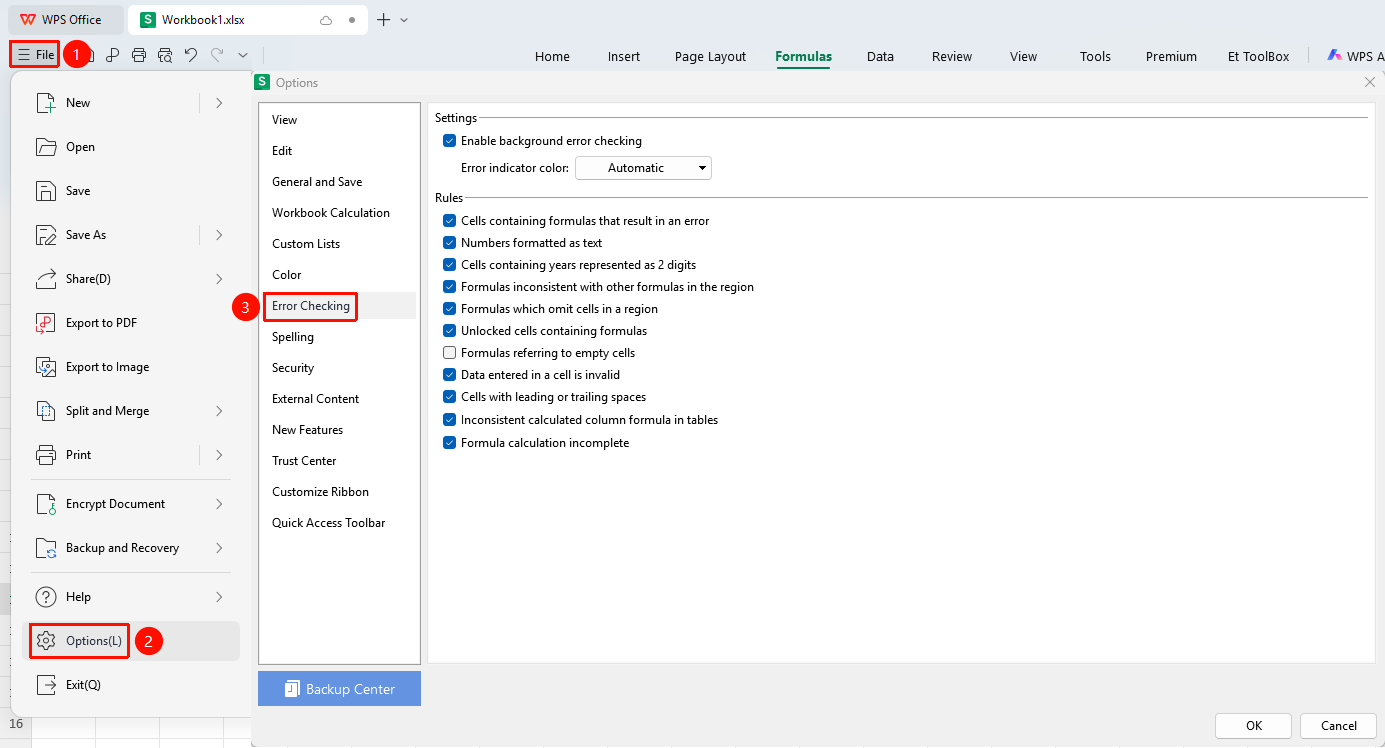
Task: Select Workbook Calculation in Options list
Action: pyautogui.click(x=331, y=213)
